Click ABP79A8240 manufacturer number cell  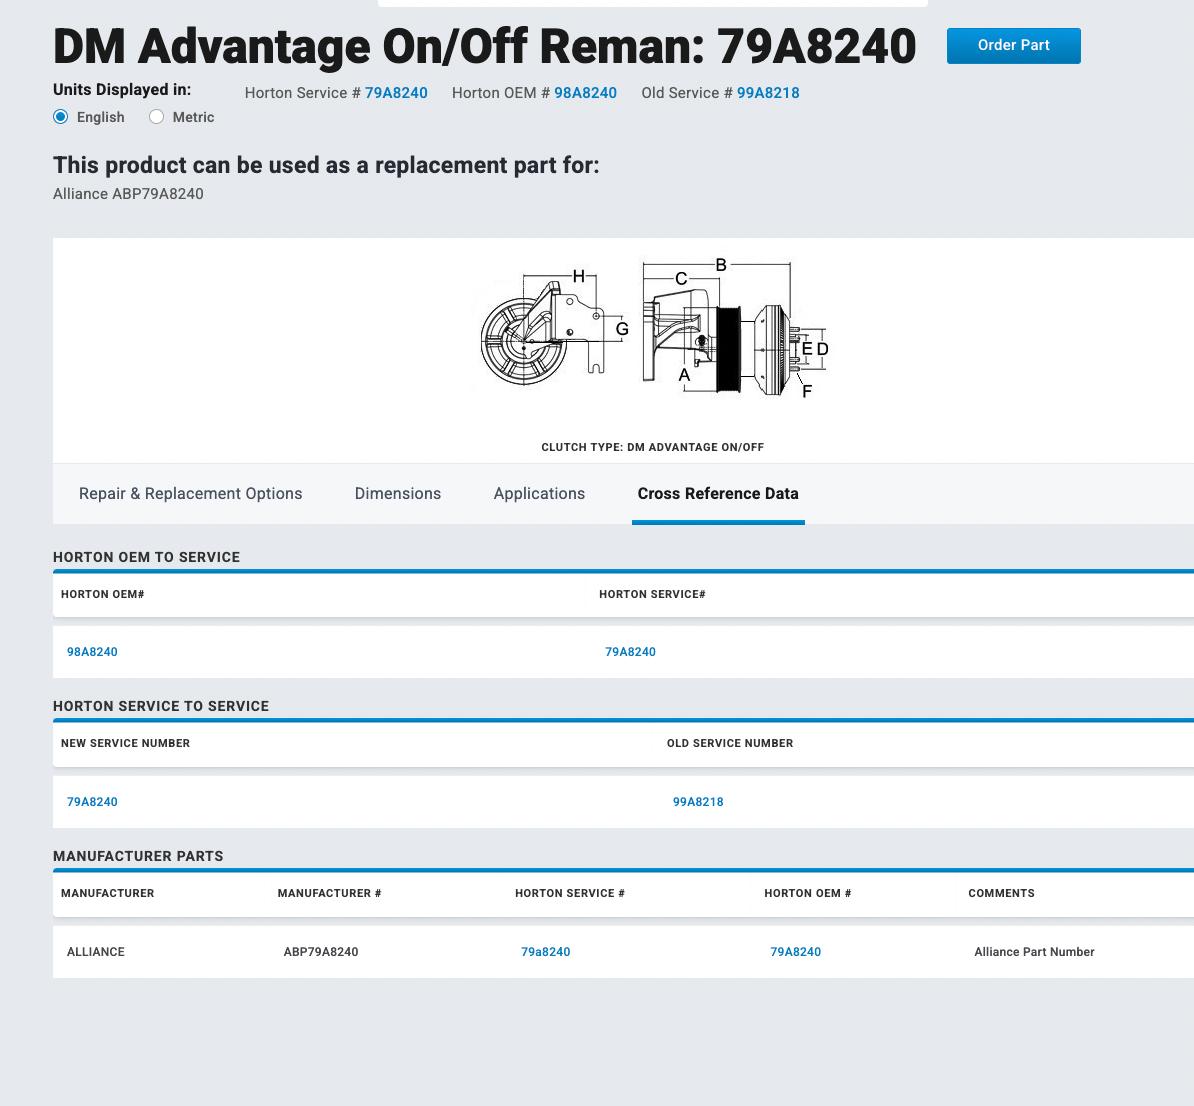point(321,952)
